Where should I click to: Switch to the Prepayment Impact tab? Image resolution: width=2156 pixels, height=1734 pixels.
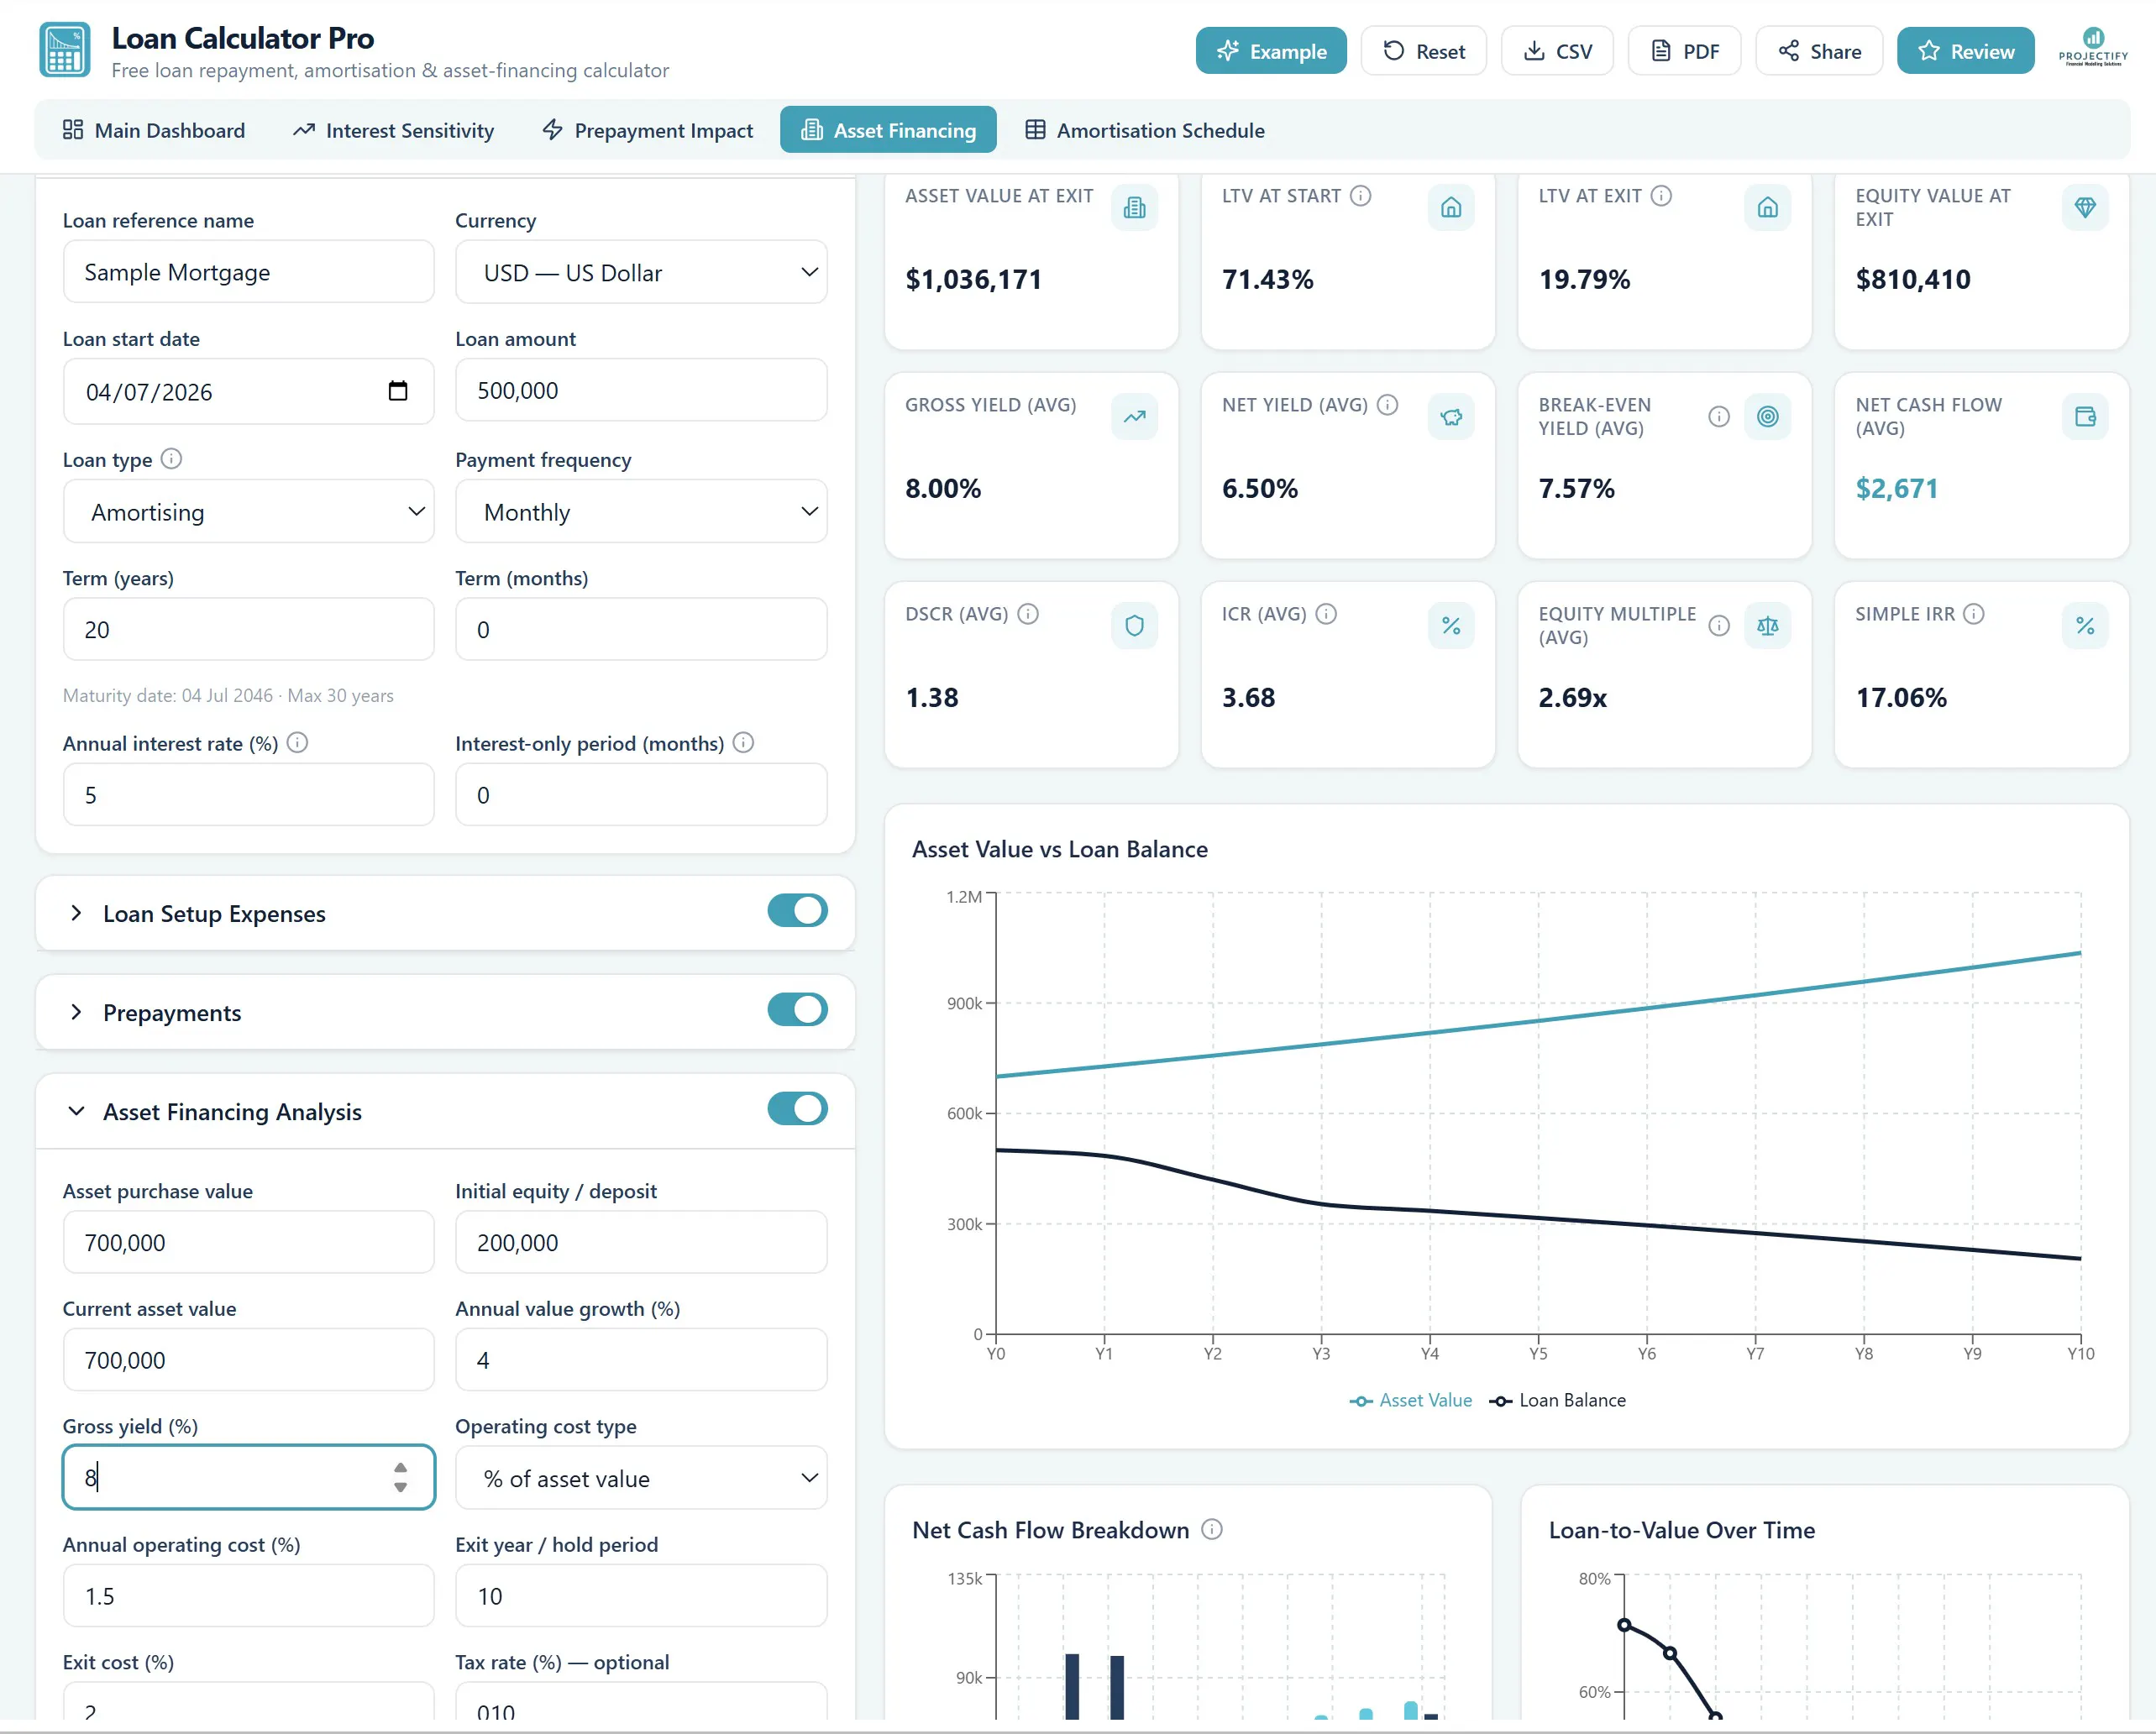coord(647,130)
